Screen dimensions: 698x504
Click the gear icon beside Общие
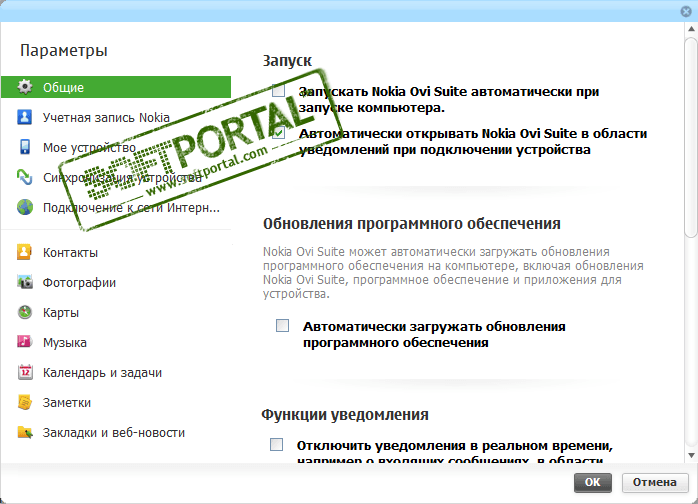pyautogui.click(x=25, y=87)
